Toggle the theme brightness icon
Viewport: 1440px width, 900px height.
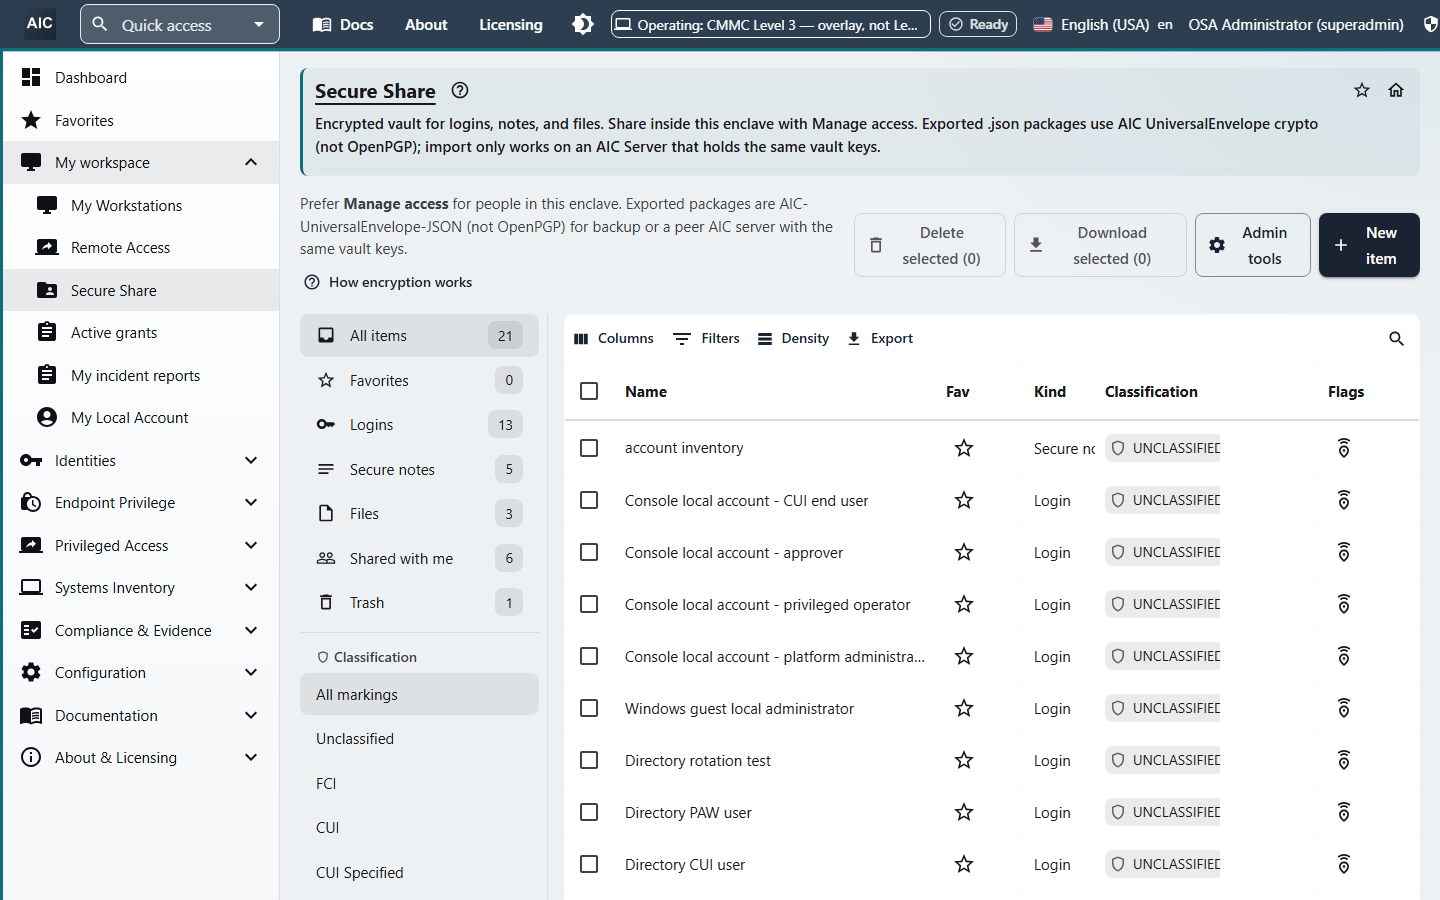[x=583, y=24]
